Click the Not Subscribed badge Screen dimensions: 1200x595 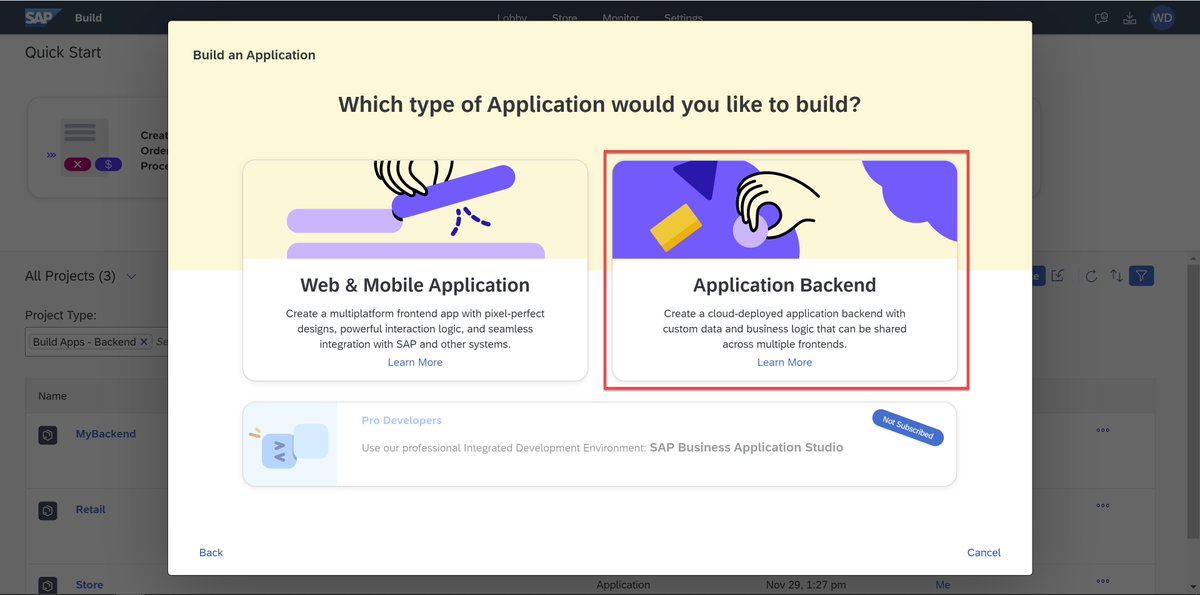point(908,427)
